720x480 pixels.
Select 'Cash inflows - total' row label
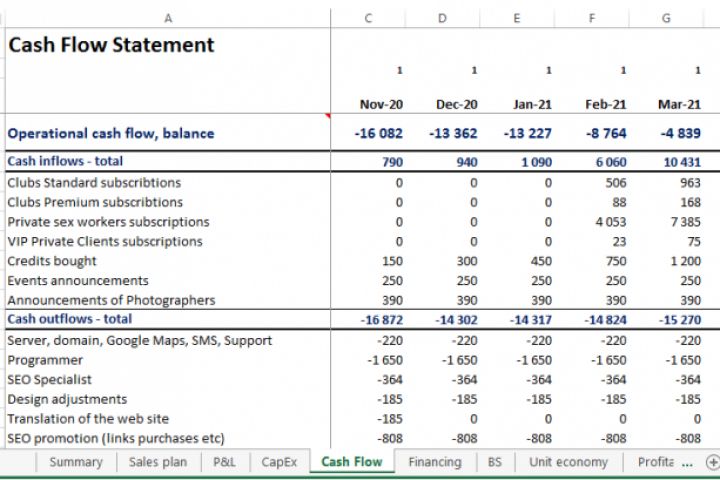coord(65,161)
